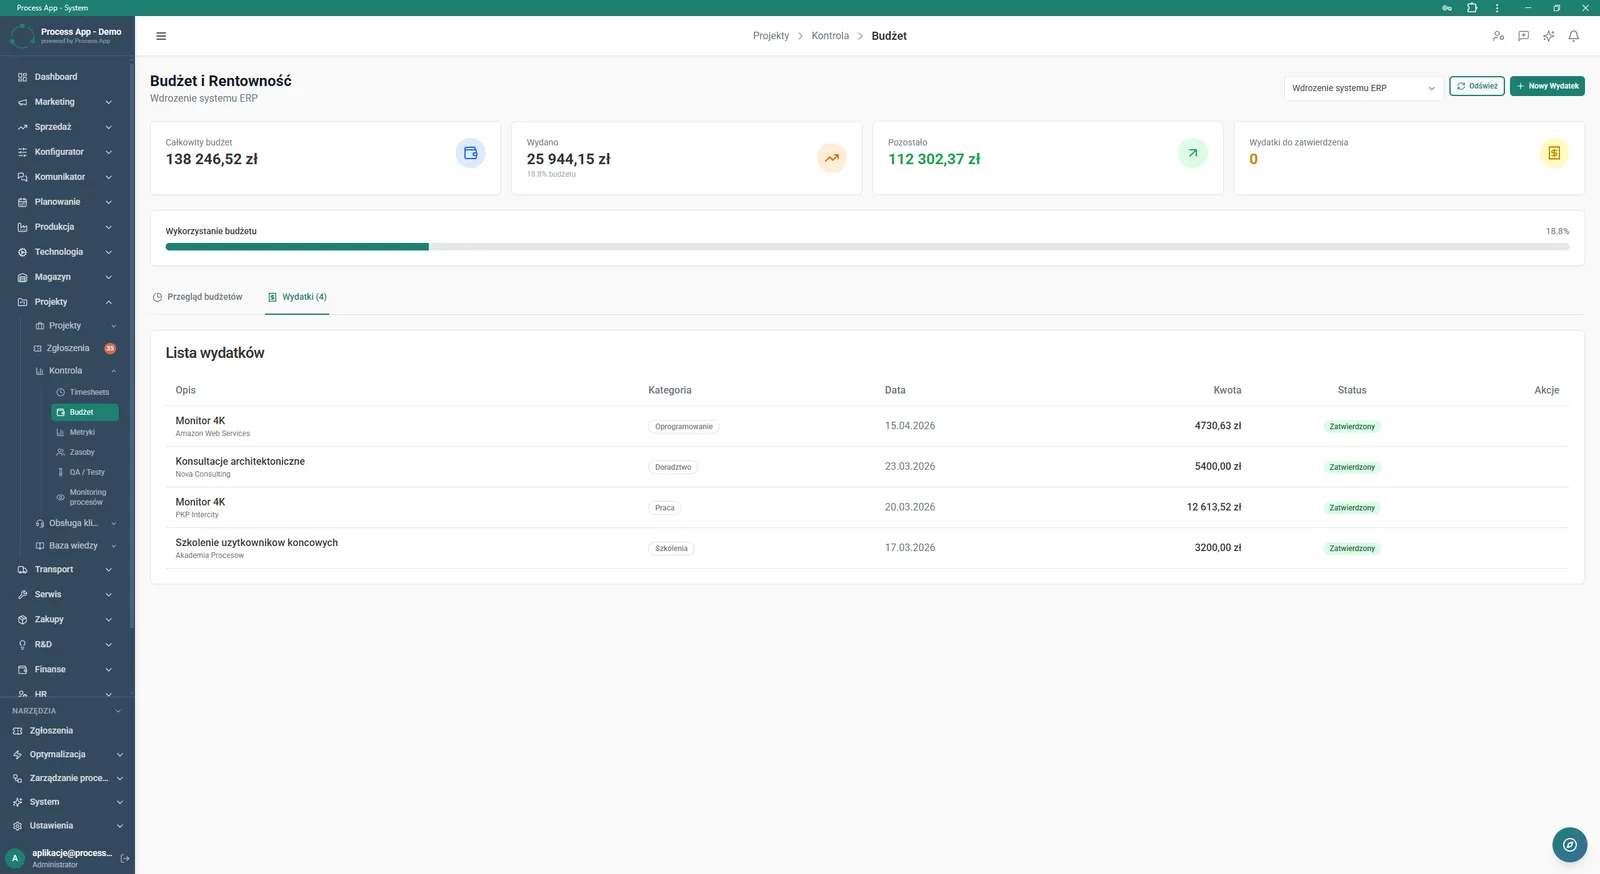1600x874 pixels.
Task: Click the Dashboard icon in sidebar
Action: [x=22, y=77]
